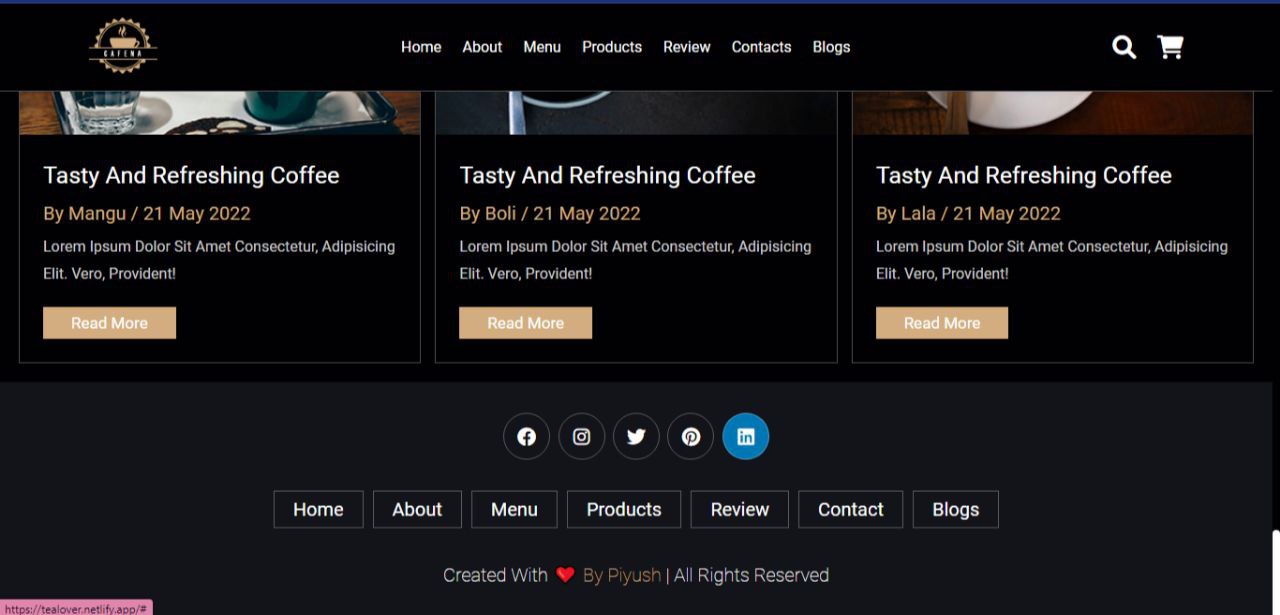Click Read More on Lala's post

tap(942, 323)
